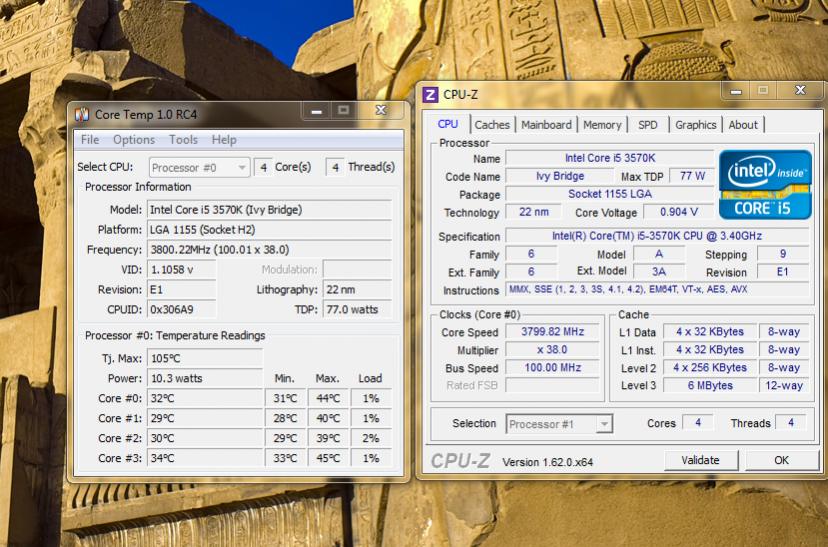
Task: Click Core #2 load value 2%
Action: pyautogui.click(x=371, y=439)
